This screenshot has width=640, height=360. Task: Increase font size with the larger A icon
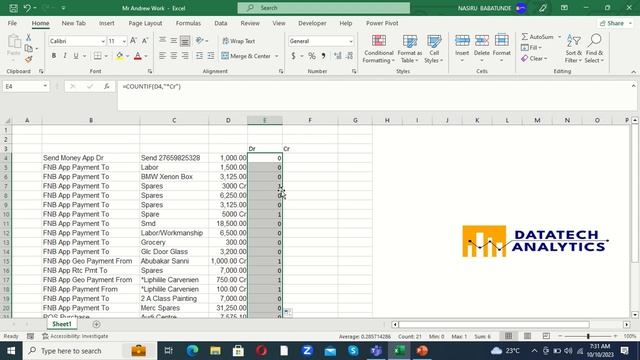133,41
